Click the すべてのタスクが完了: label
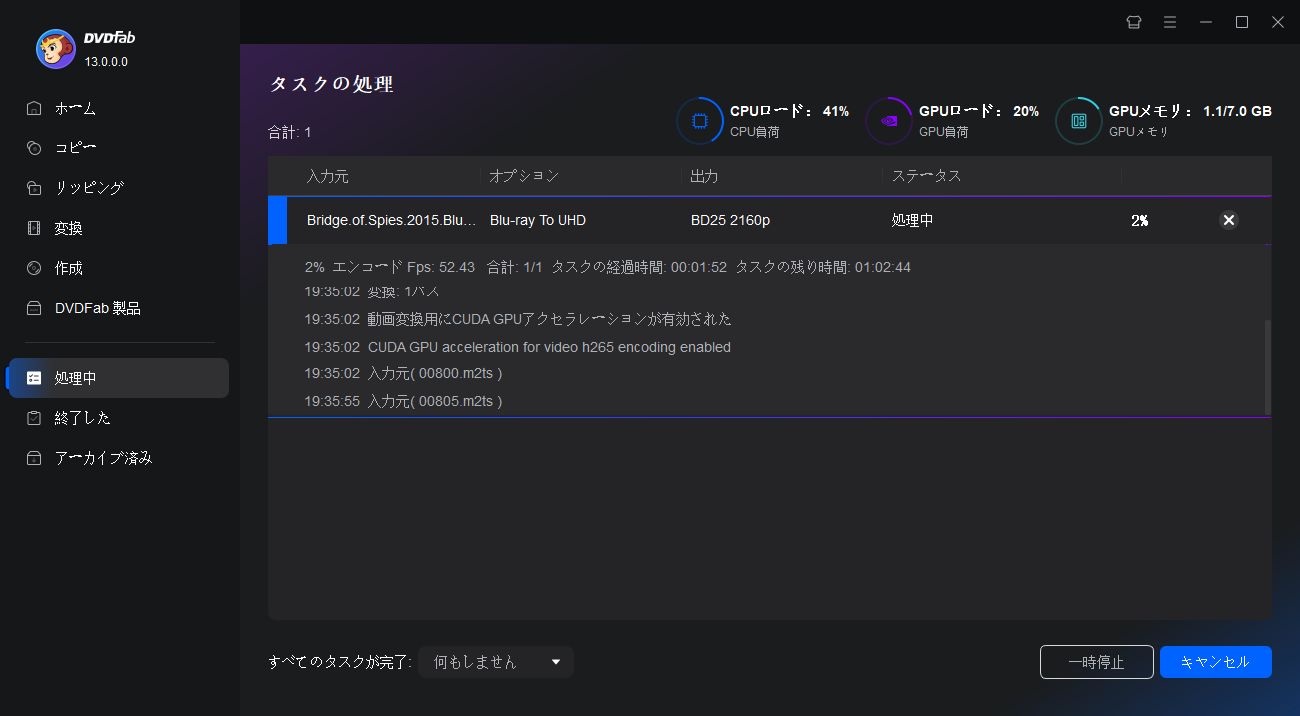 click(340, 662)
